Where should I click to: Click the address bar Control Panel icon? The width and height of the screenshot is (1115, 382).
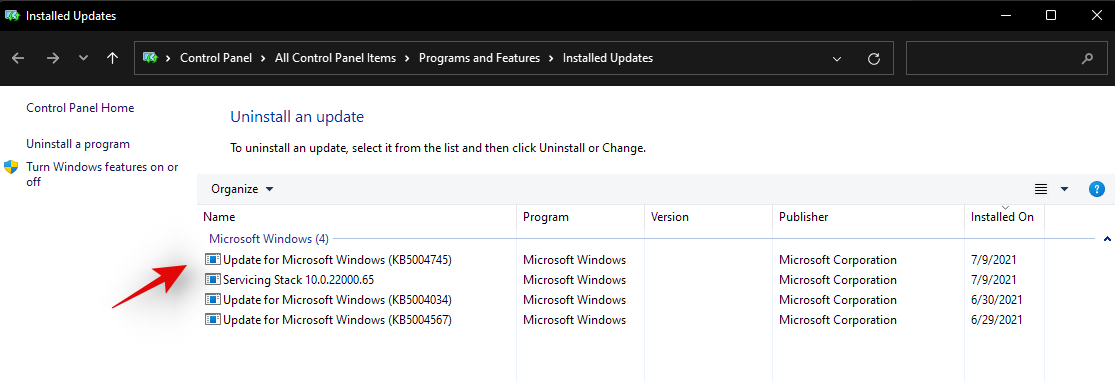(x=150, y=58)
